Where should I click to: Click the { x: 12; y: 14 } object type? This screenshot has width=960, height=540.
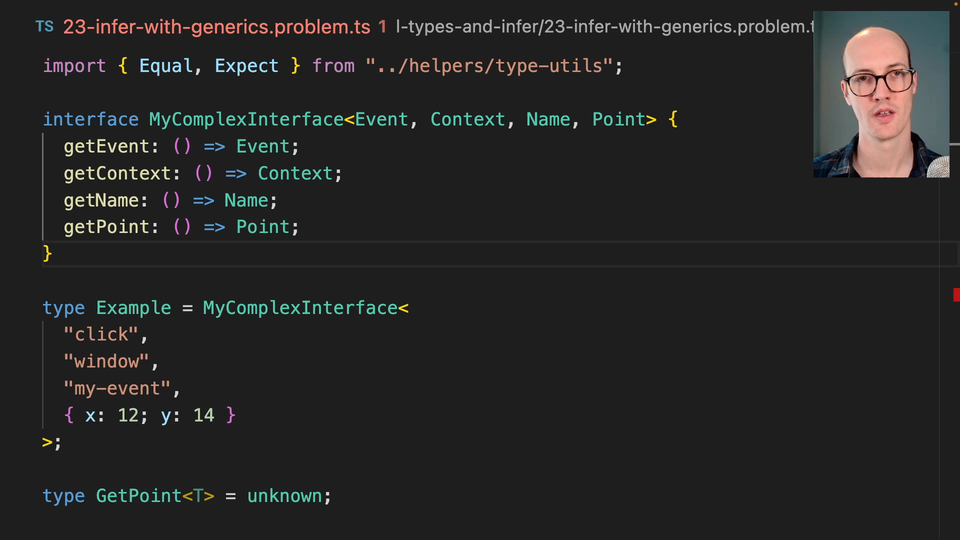[x=150, y=415]
